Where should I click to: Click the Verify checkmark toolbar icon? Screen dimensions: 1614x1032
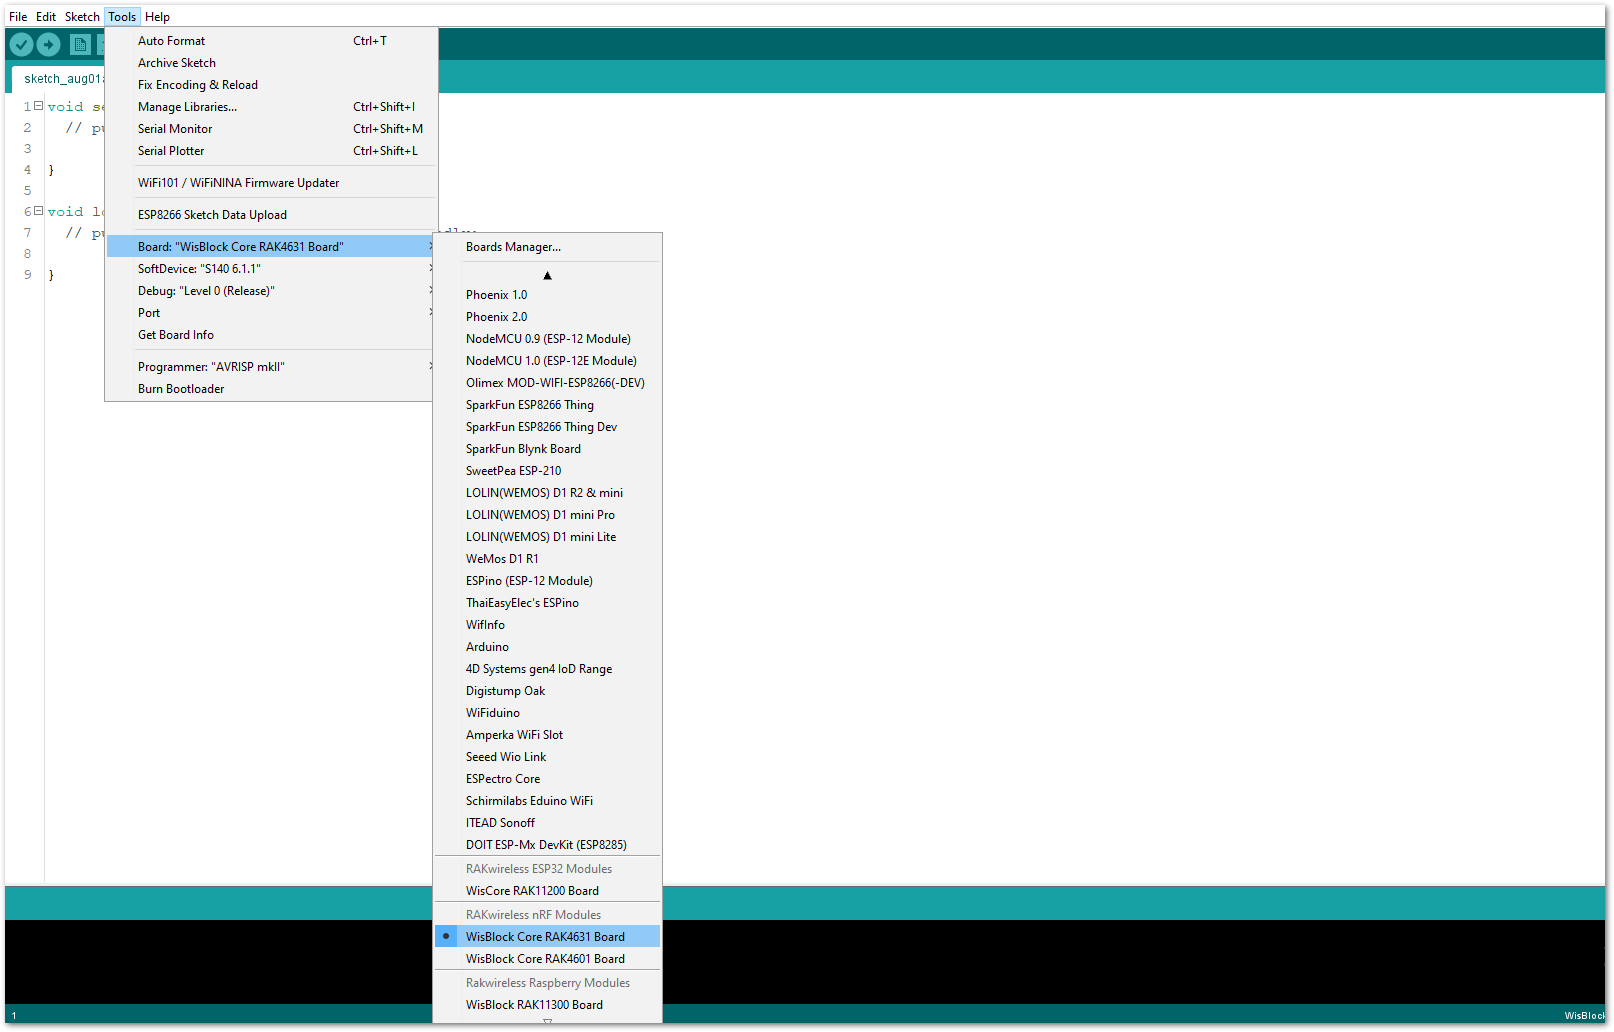point(21,45)
